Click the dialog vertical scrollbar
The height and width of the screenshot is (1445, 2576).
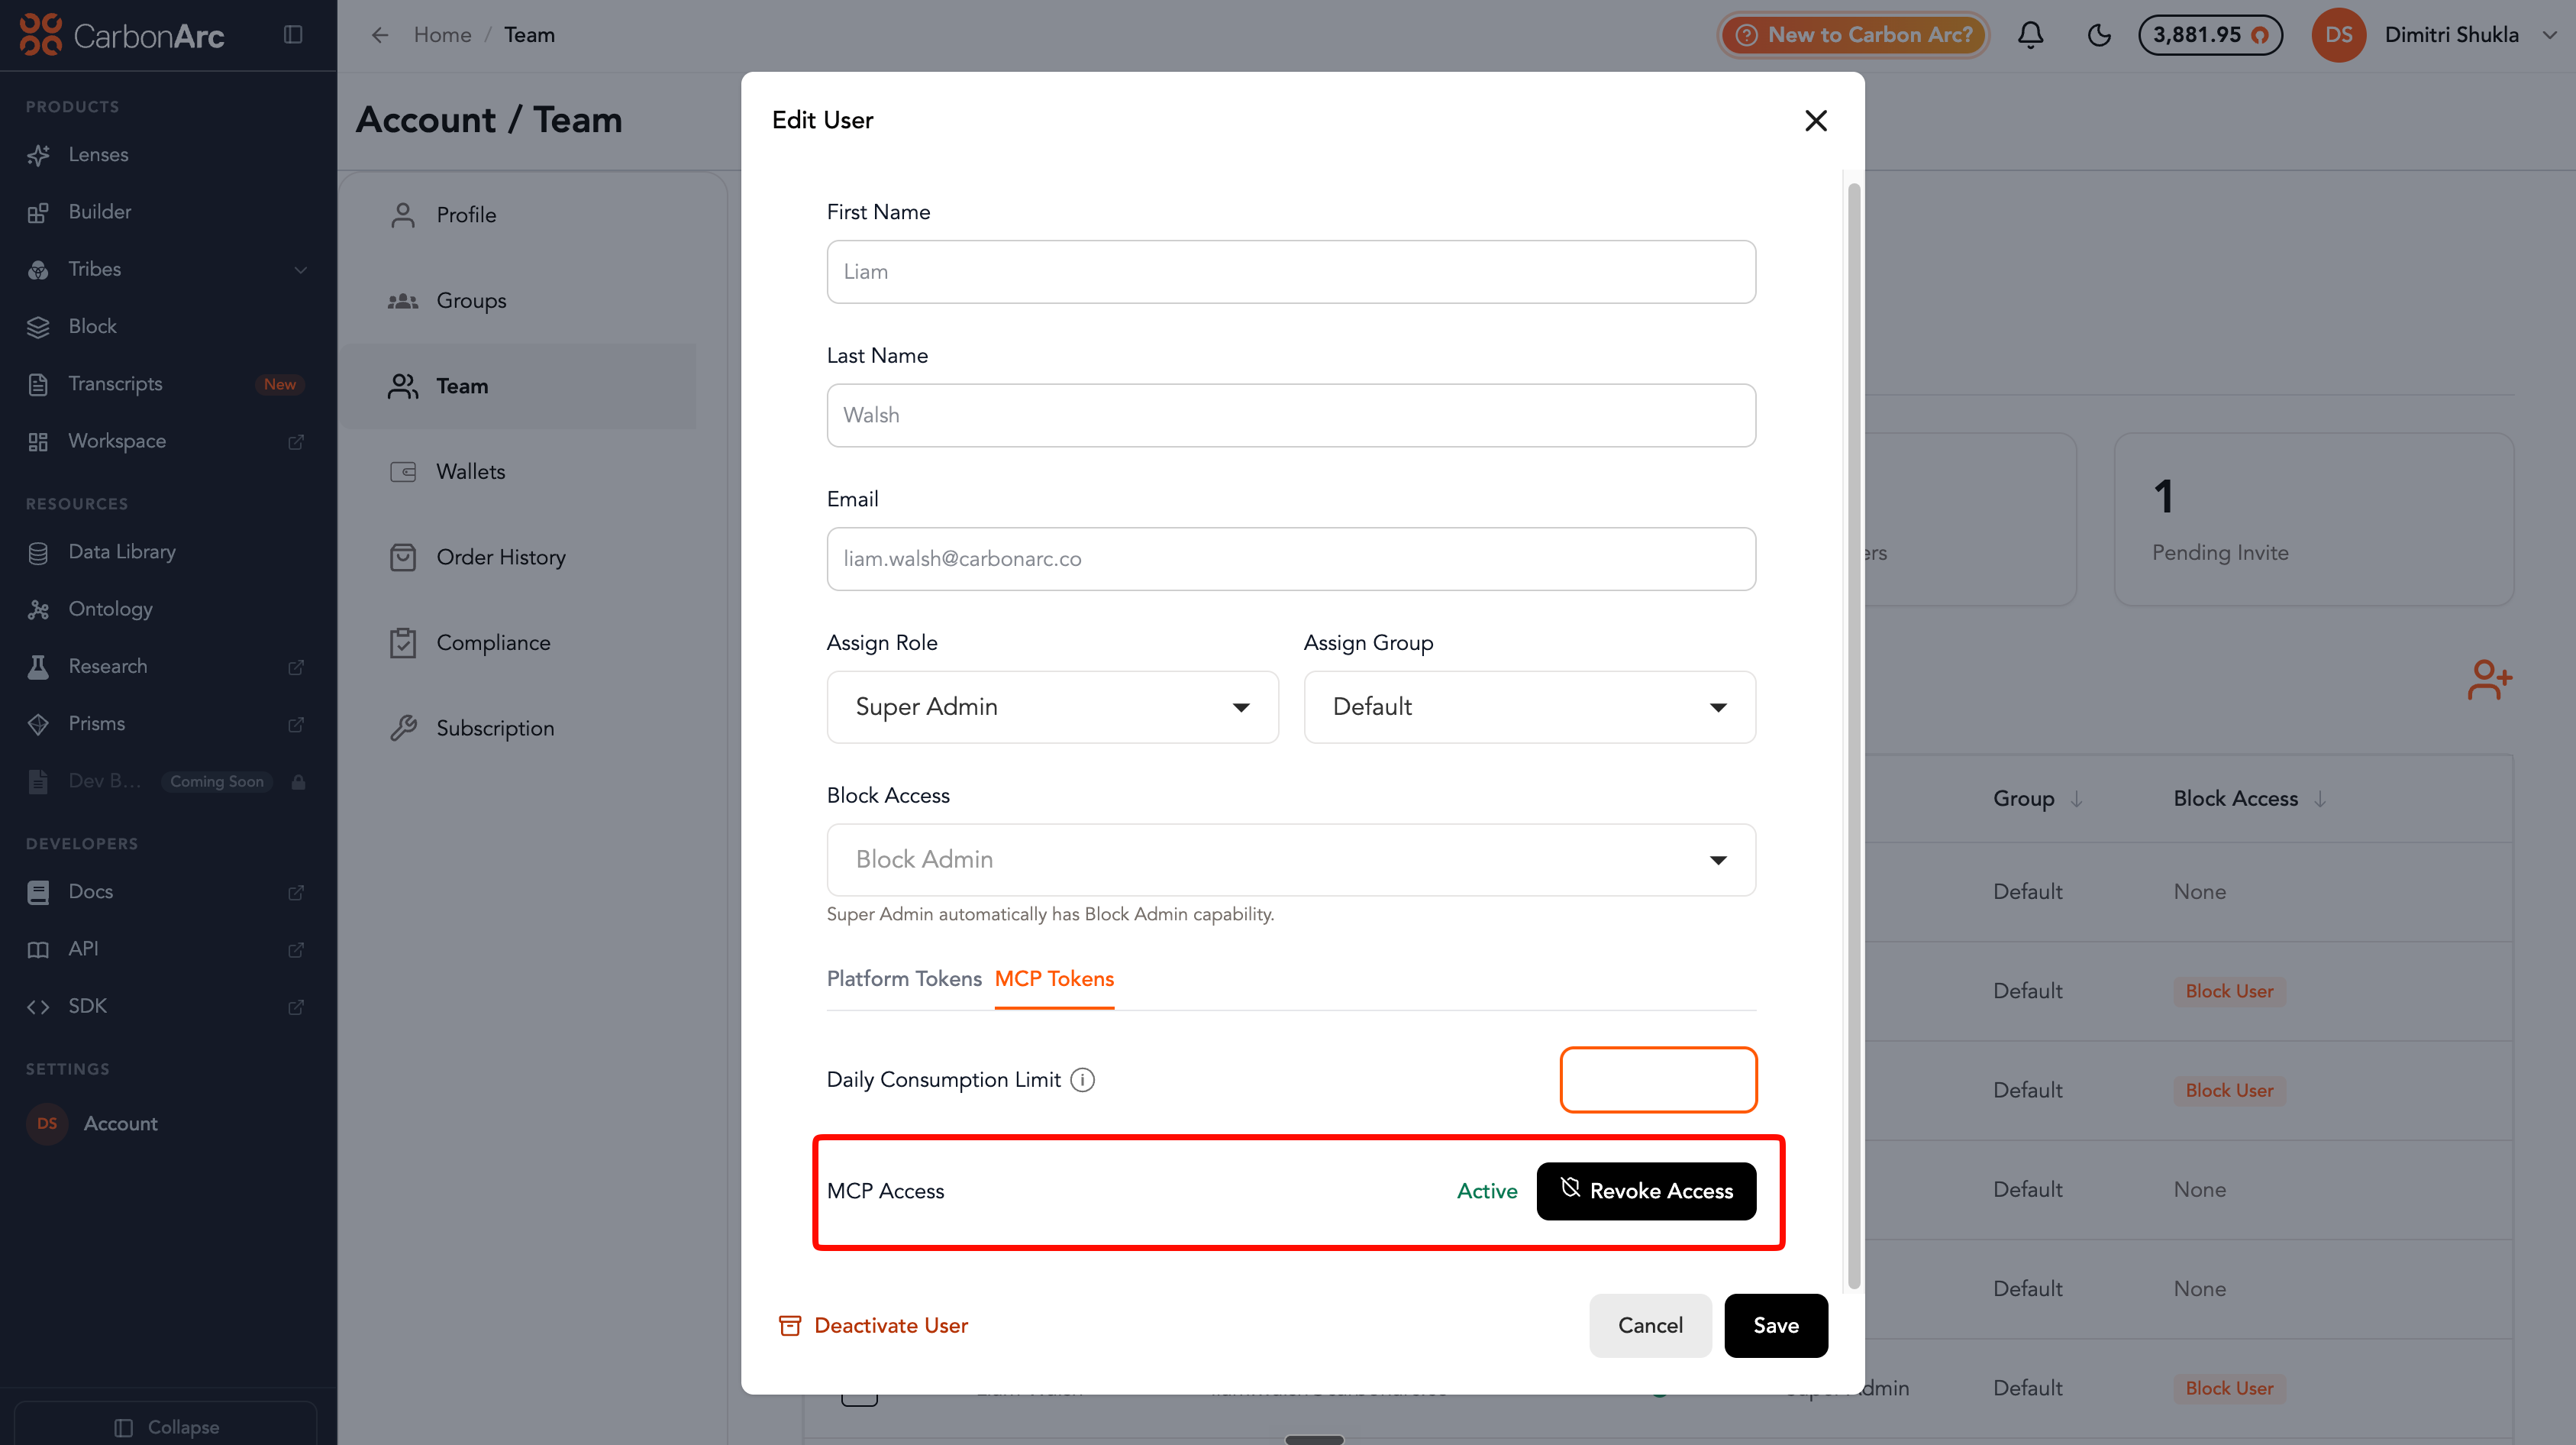[1853, 736]
